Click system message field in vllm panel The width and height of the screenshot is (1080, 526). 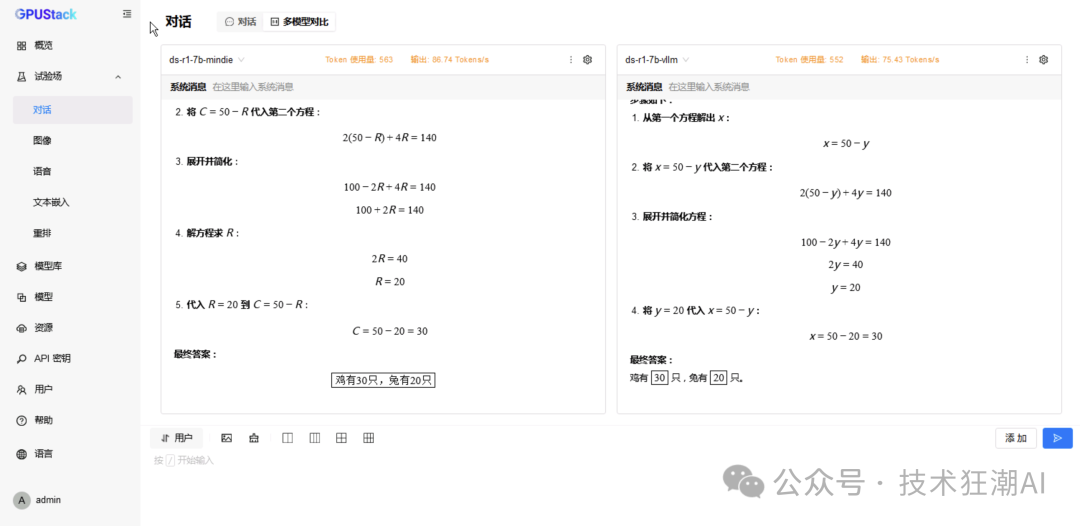pyautogui.click(x=839, y=87)
